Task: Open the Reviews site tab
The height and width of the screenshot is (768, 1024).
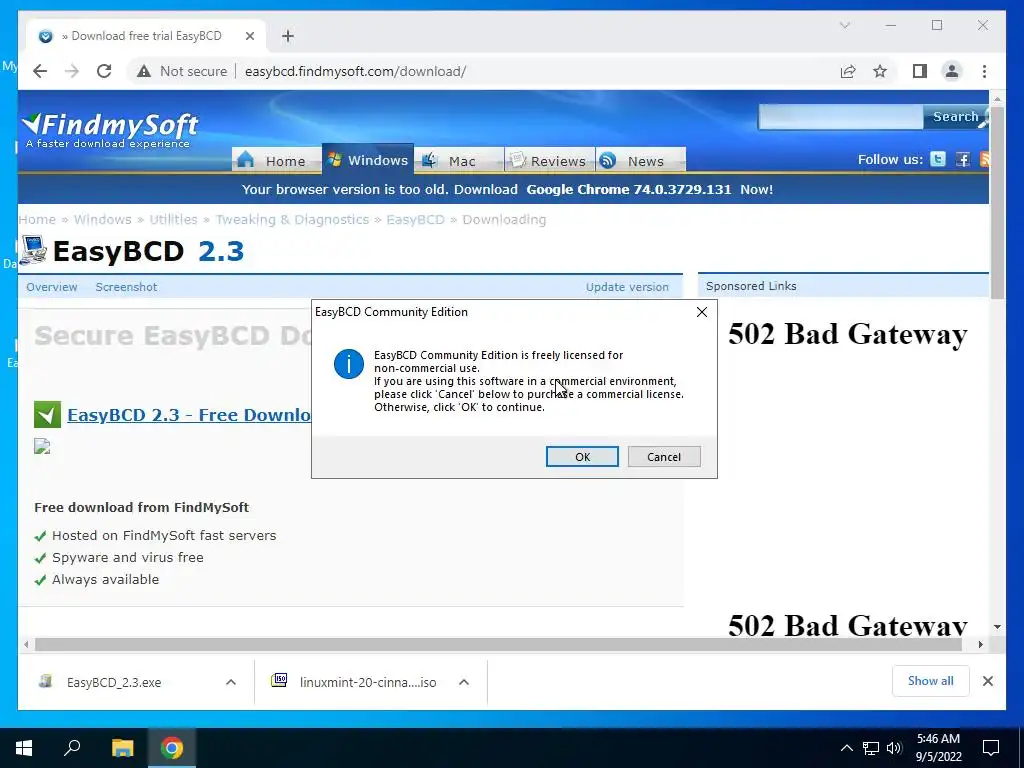Action: point(549,160)
